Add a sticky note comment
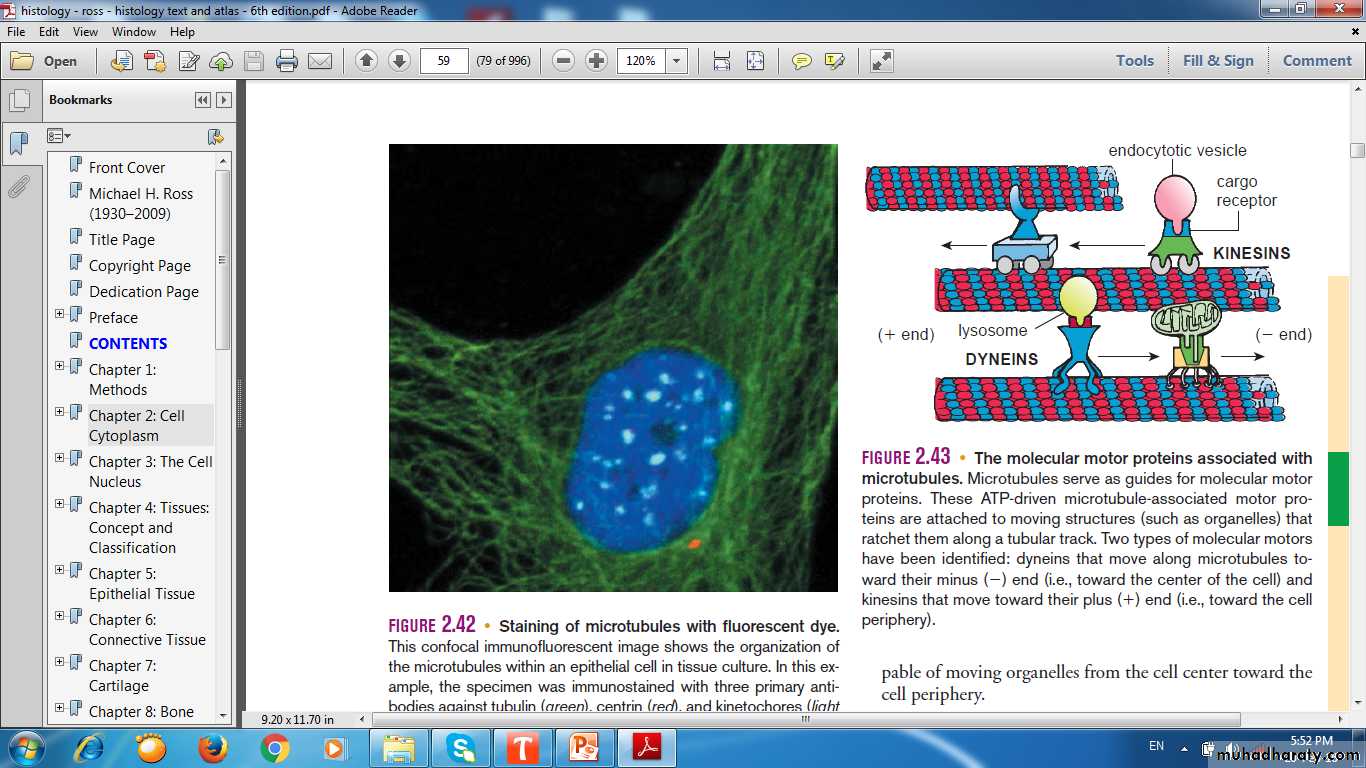Viewport: 1366px width, 768px height. coord(801,61)
